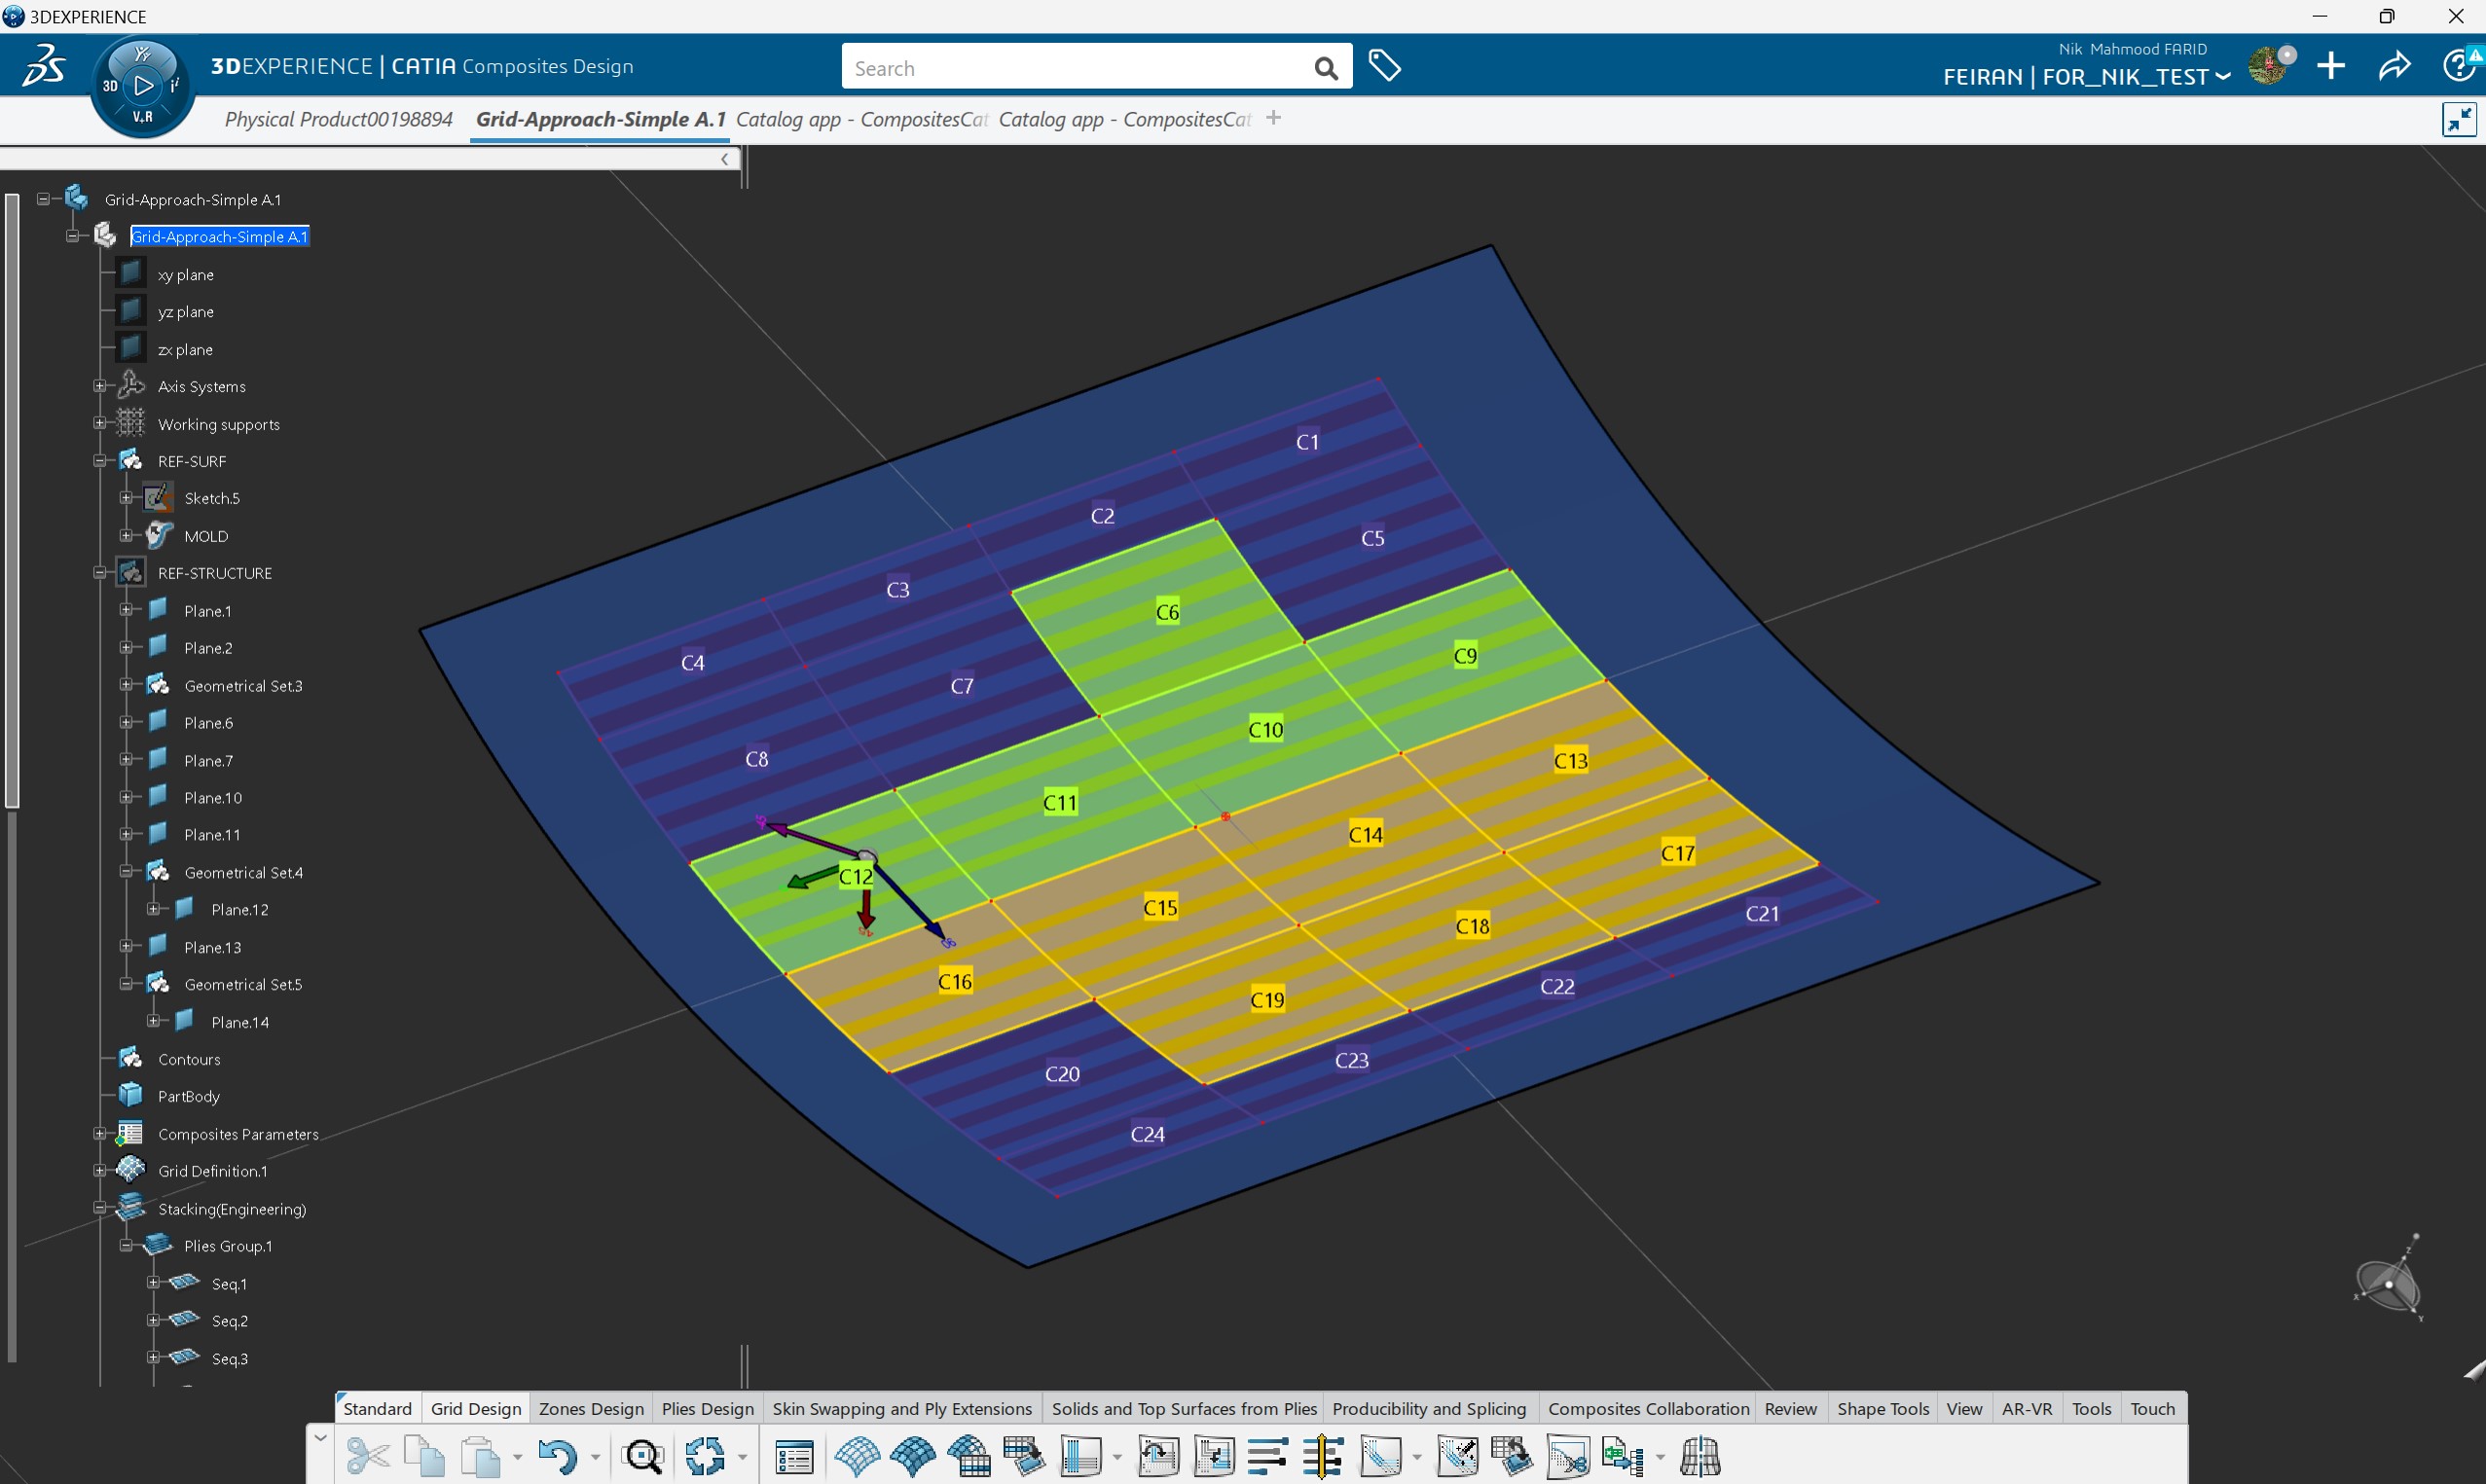
Task: Open the Physical Product00198894 document tab
Action: click(338, 119)
